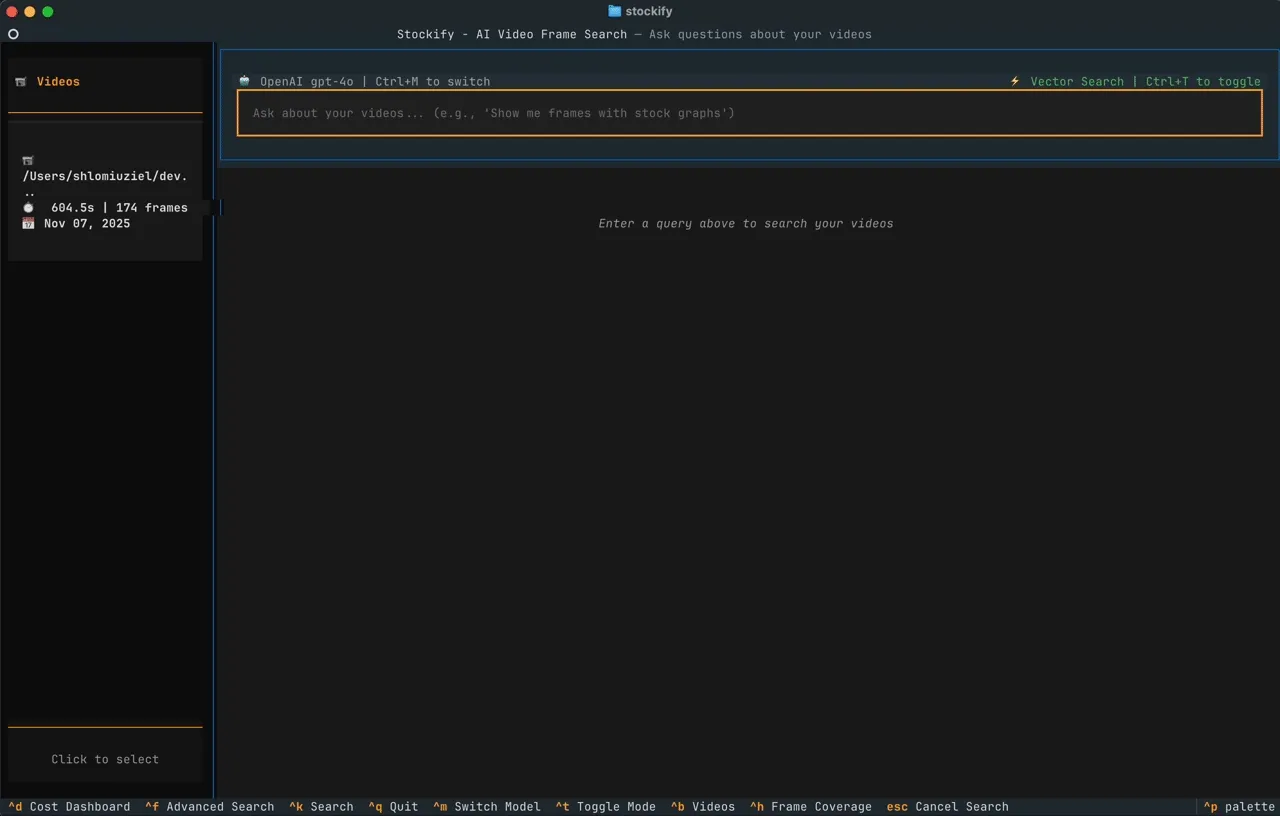Click the robot icon beside OpenAI gpt-4o
Image resolution: width=1280 pixels, height=816 pixels.
click(245, 81)
